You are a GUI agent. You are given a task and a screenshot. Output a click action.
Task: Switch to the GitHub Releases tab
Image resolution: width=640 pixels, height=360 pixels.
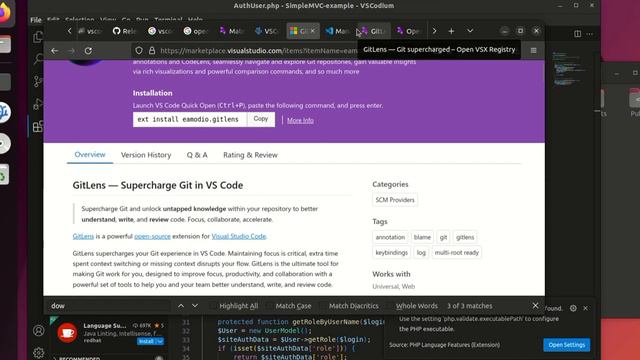coord(124,31)
